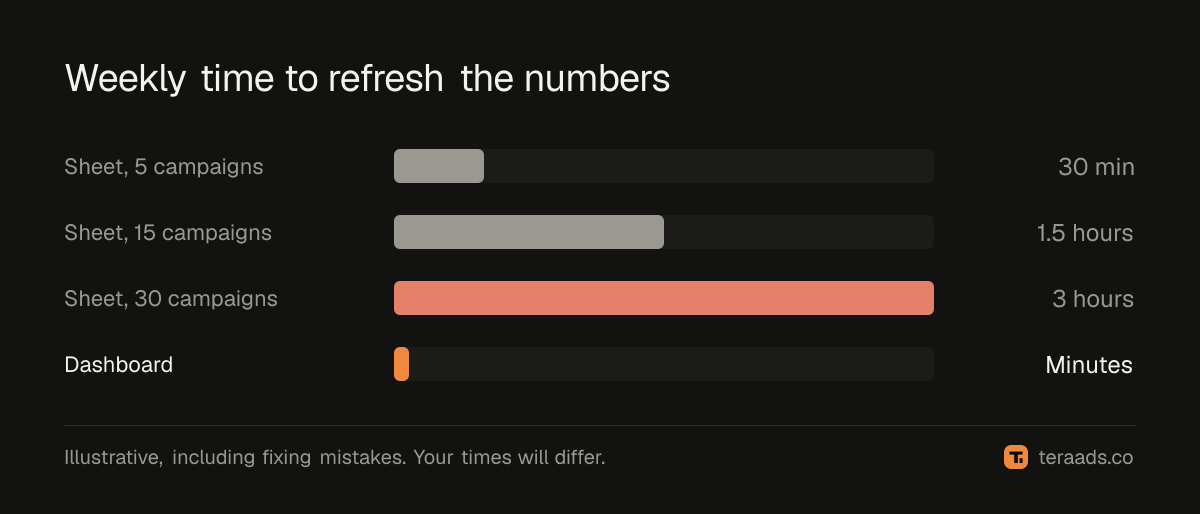Click the 30 min value
Image resolution: width=1200 pixels, height=514 pixels.
(x=1096, y=167)
